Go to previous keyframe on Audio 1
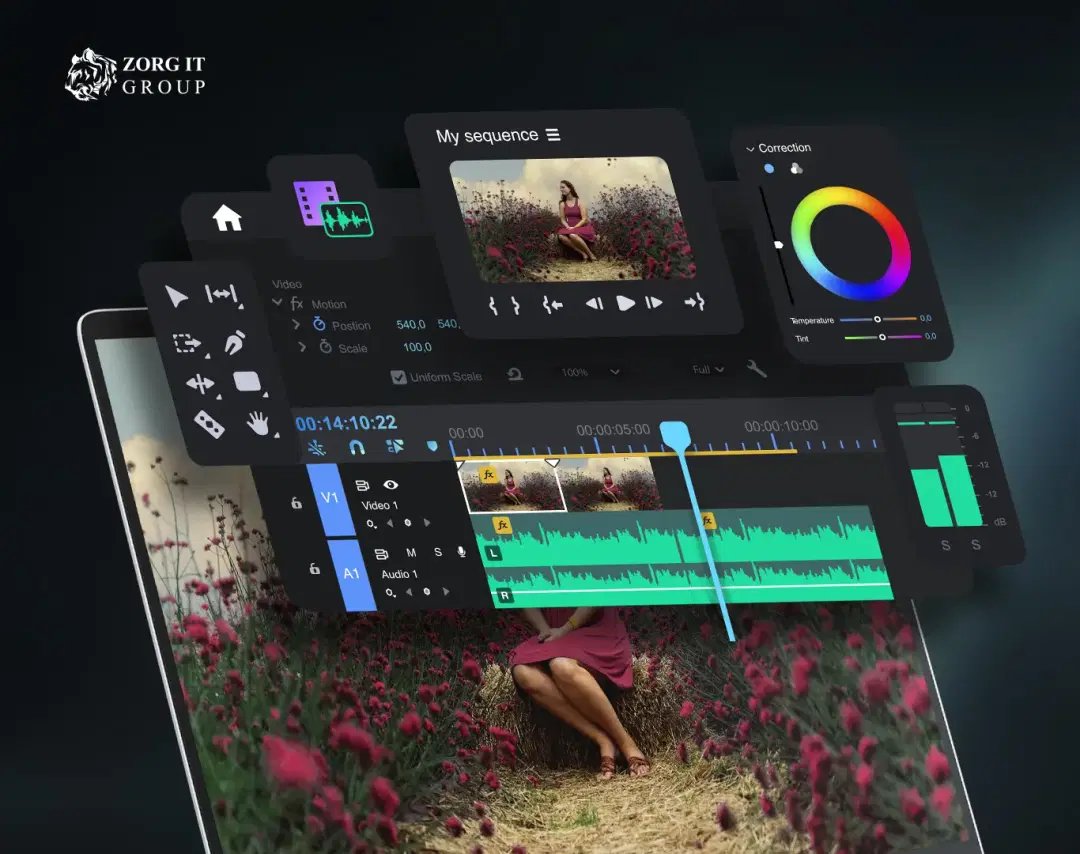The height and width of the screenshot is (854, 1080). [x=408, y=592]
